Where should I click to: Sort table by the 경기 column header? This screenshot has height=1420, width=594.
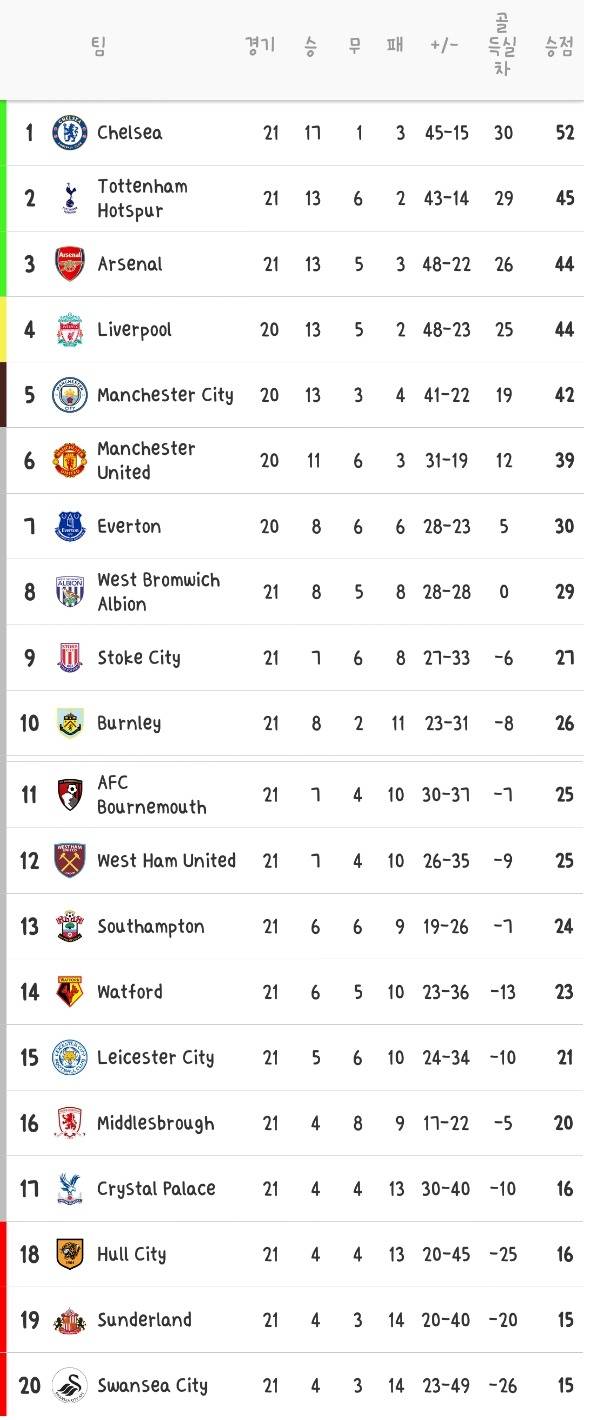260,45
